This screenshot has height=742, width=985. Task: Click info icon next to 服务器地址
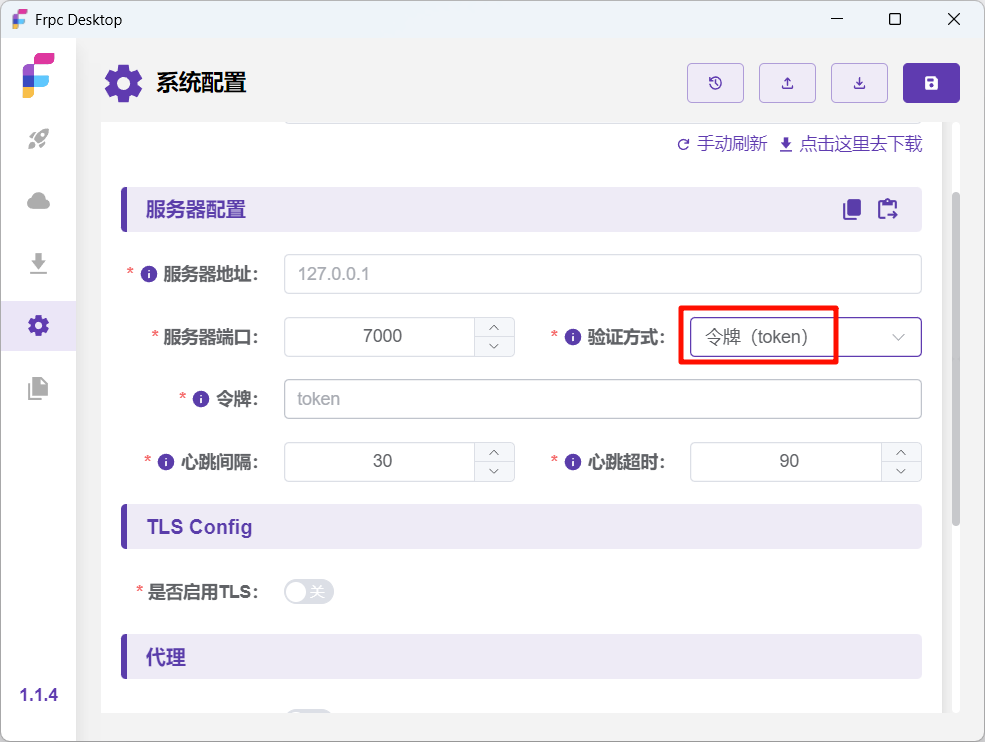coord(149,274)
